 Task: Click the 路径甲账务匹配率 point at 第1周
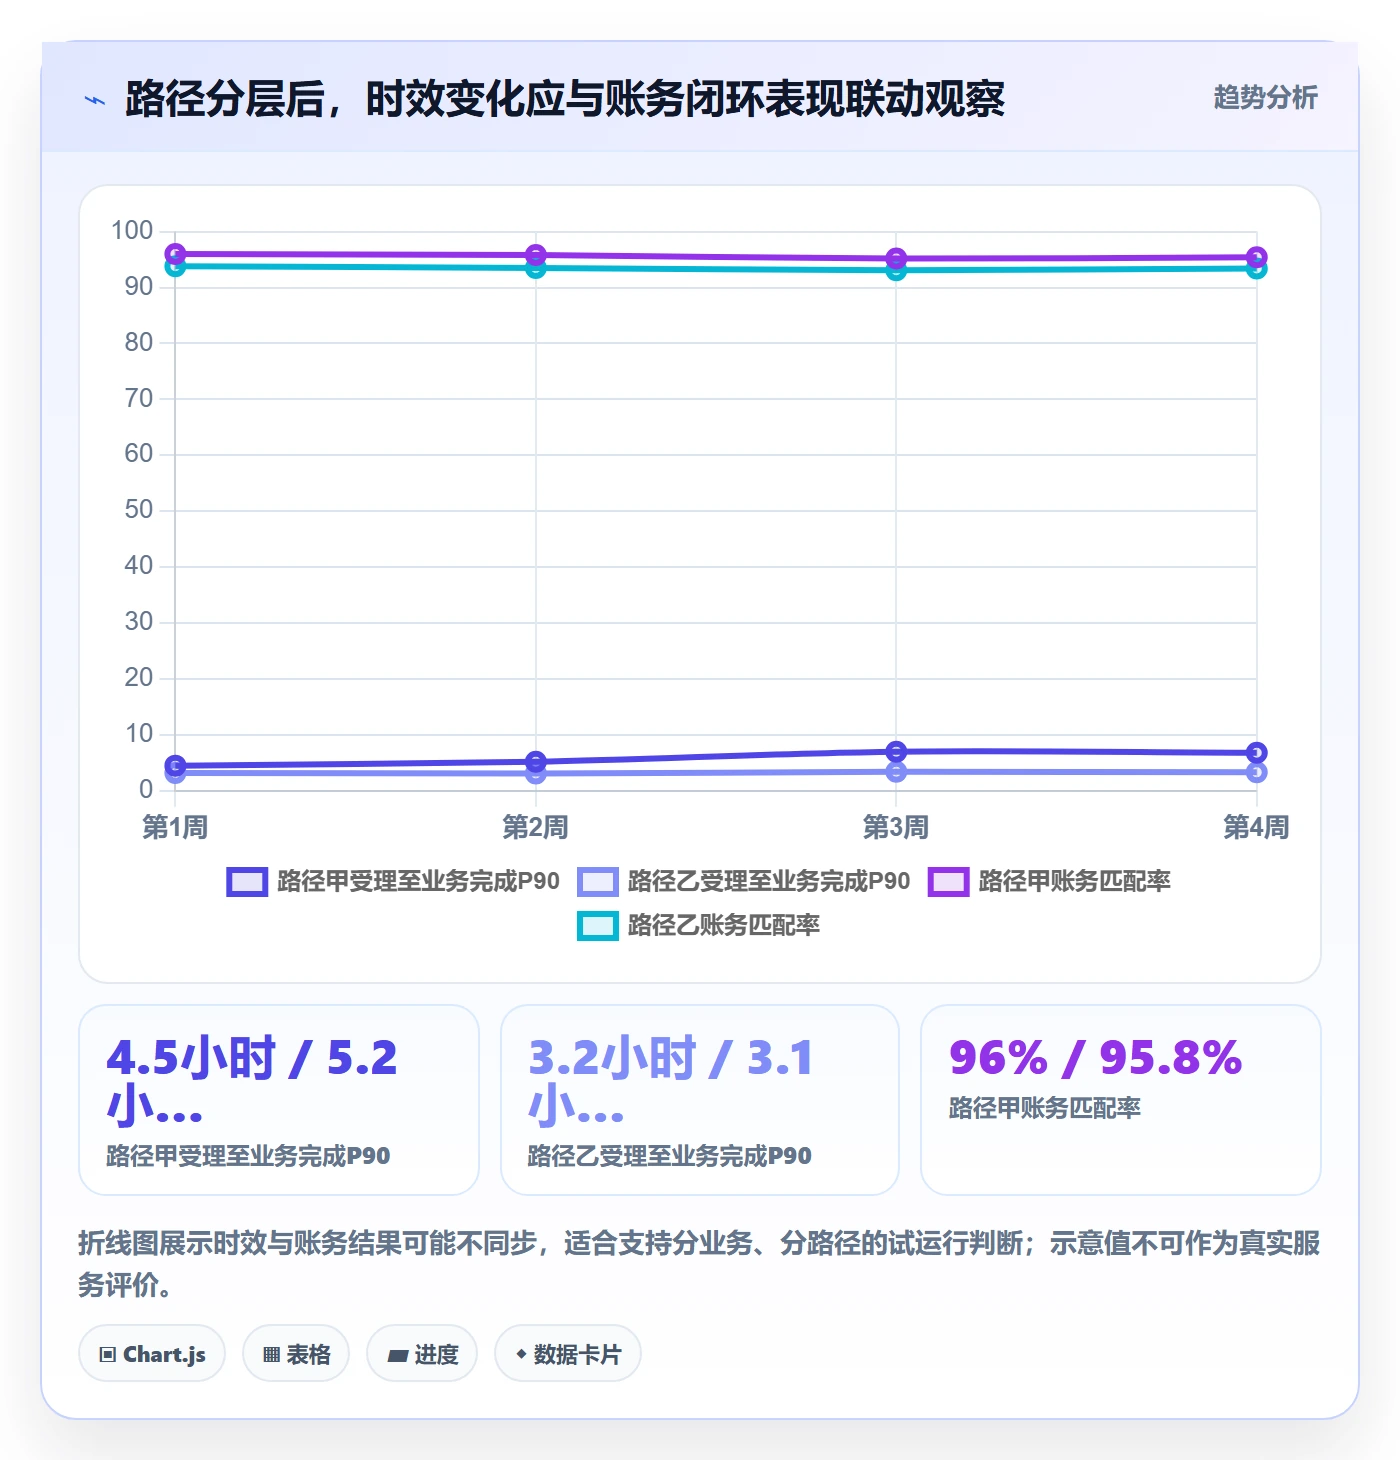pos(175,254)
